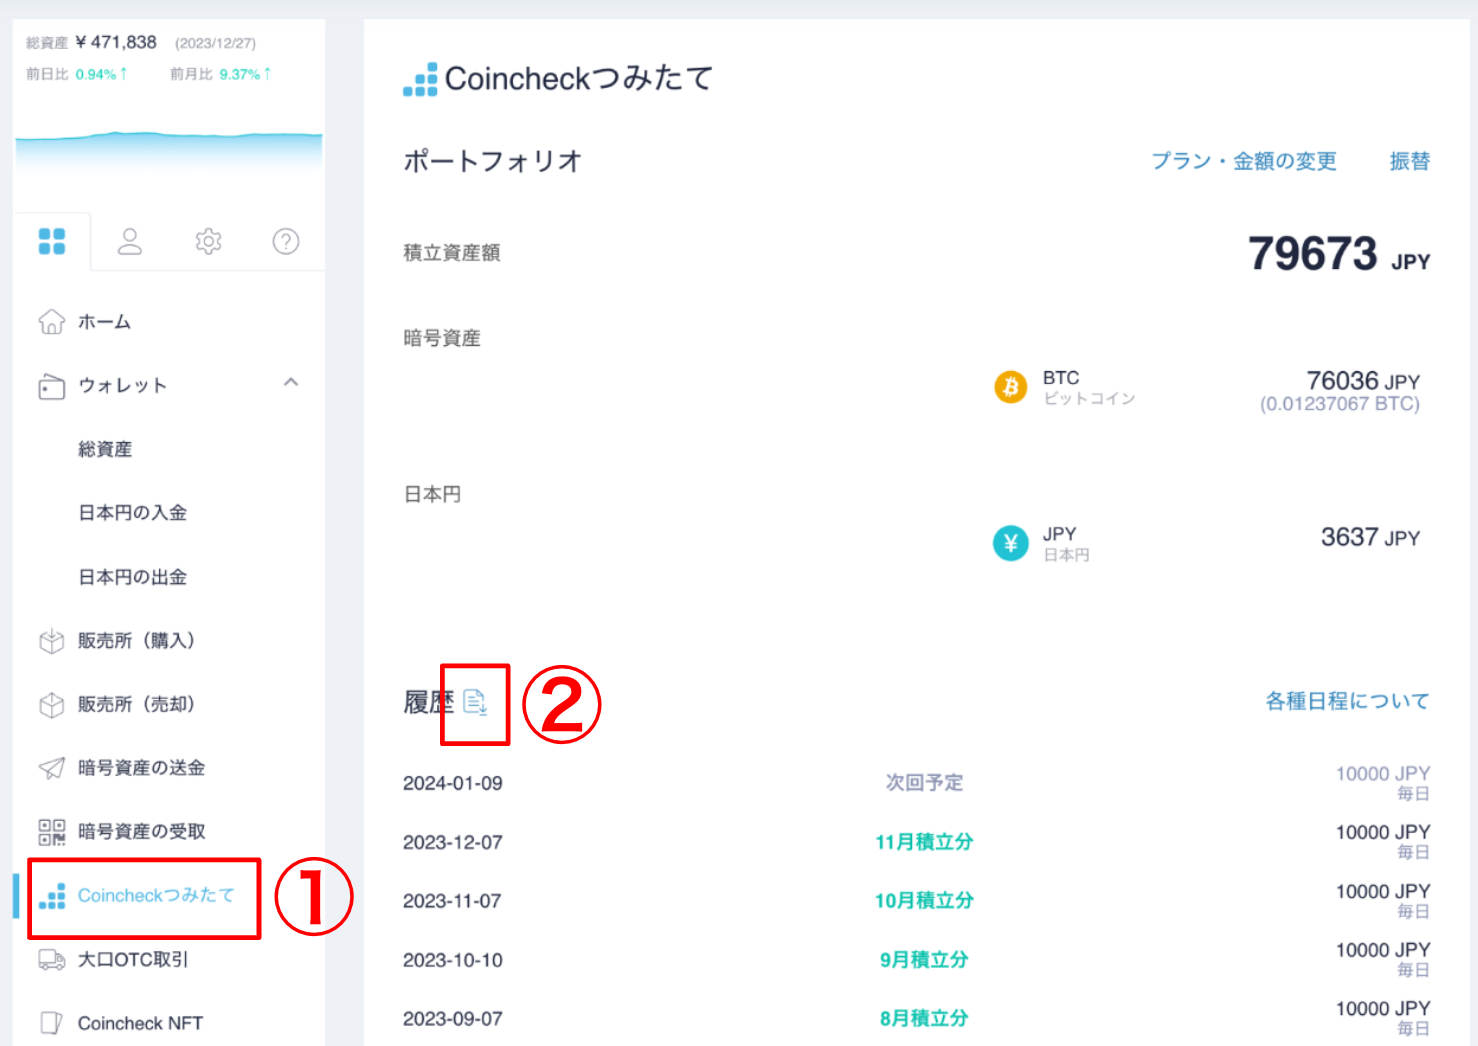Click the help question mark icon
1478x1046 pixels.
pos(286,241)
